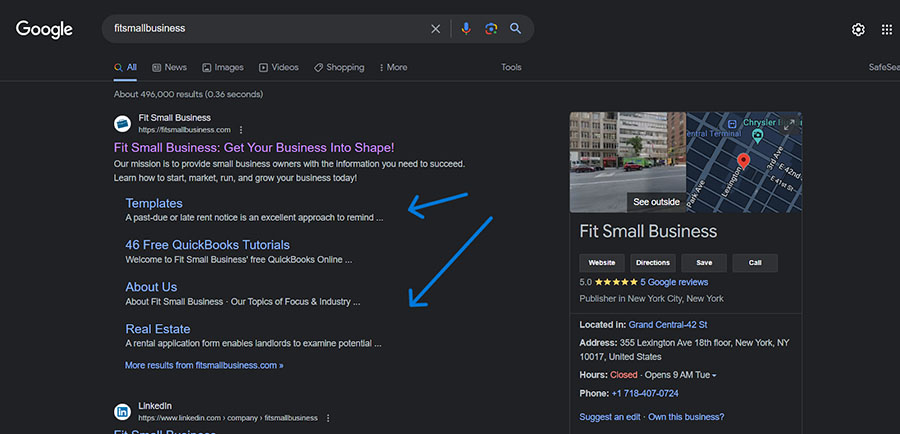Click the Directions button
900x434 pixels.
click(653, 263)
